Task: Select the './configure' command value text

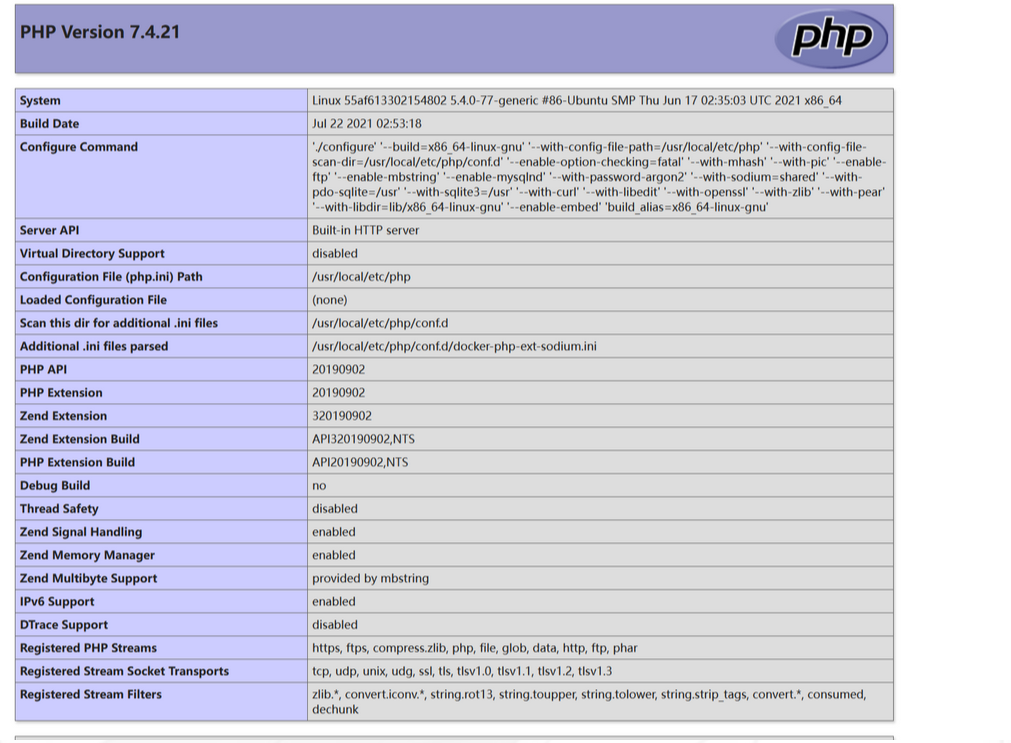Action: 599,177
